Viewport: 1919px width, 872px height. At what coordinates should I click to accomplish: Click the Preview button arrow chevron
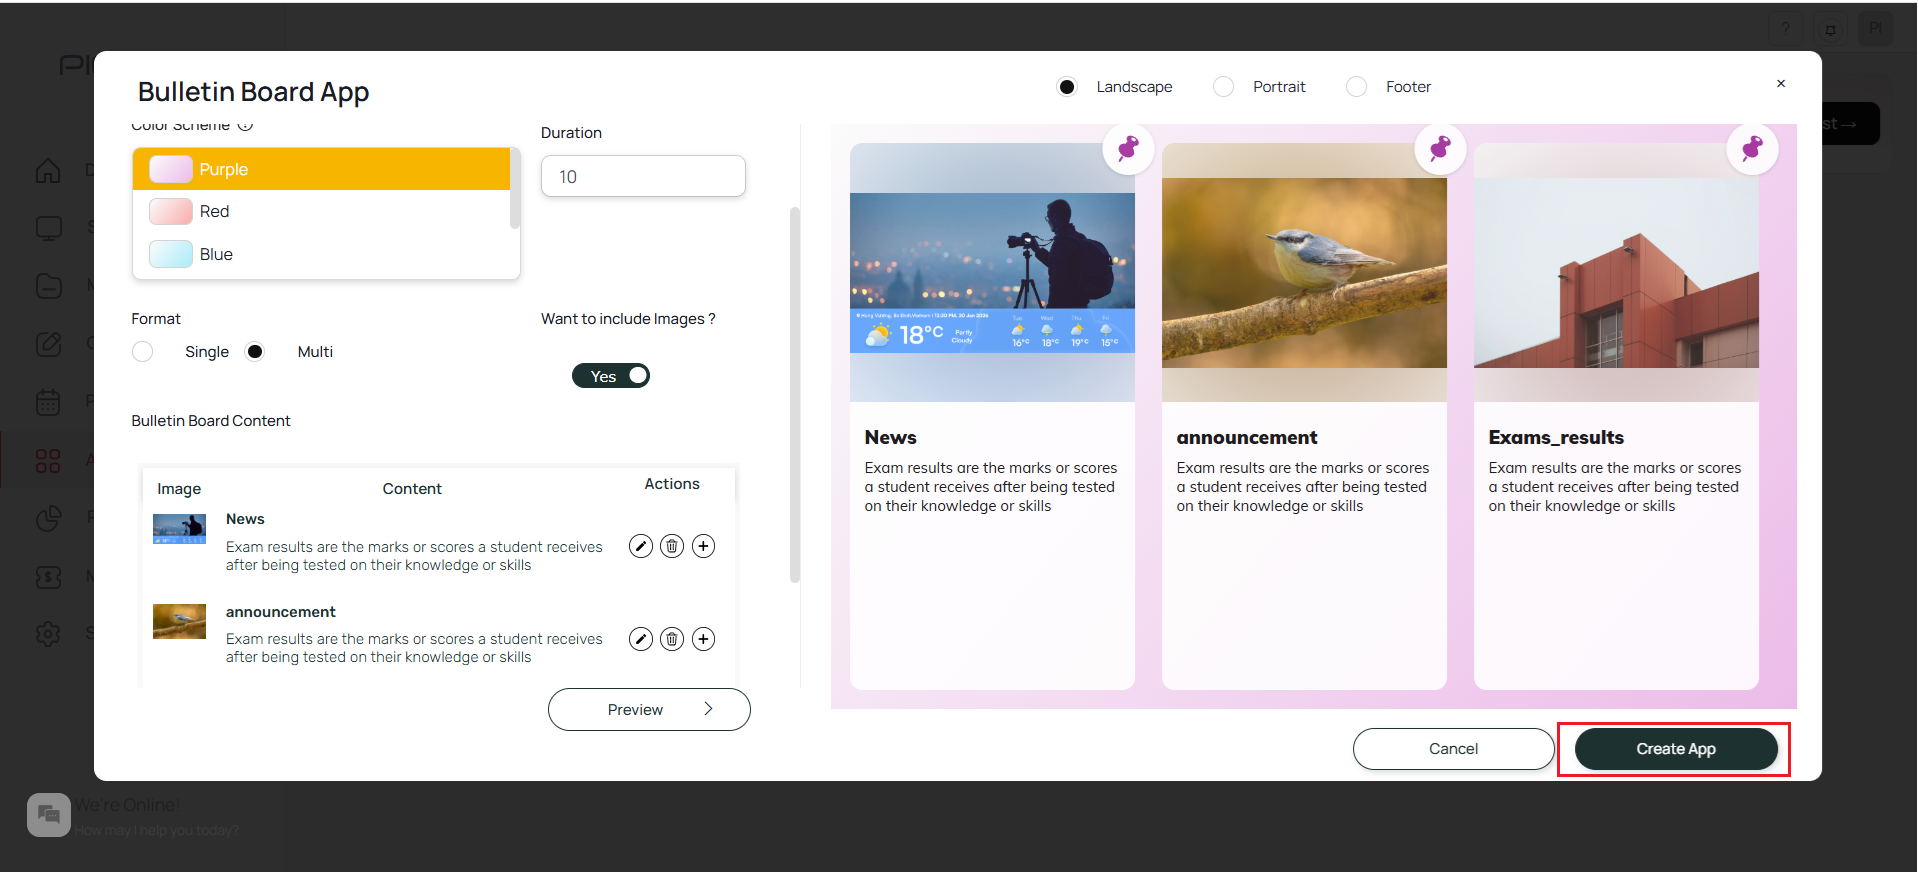pyautogui.click(x=708, y=709)
